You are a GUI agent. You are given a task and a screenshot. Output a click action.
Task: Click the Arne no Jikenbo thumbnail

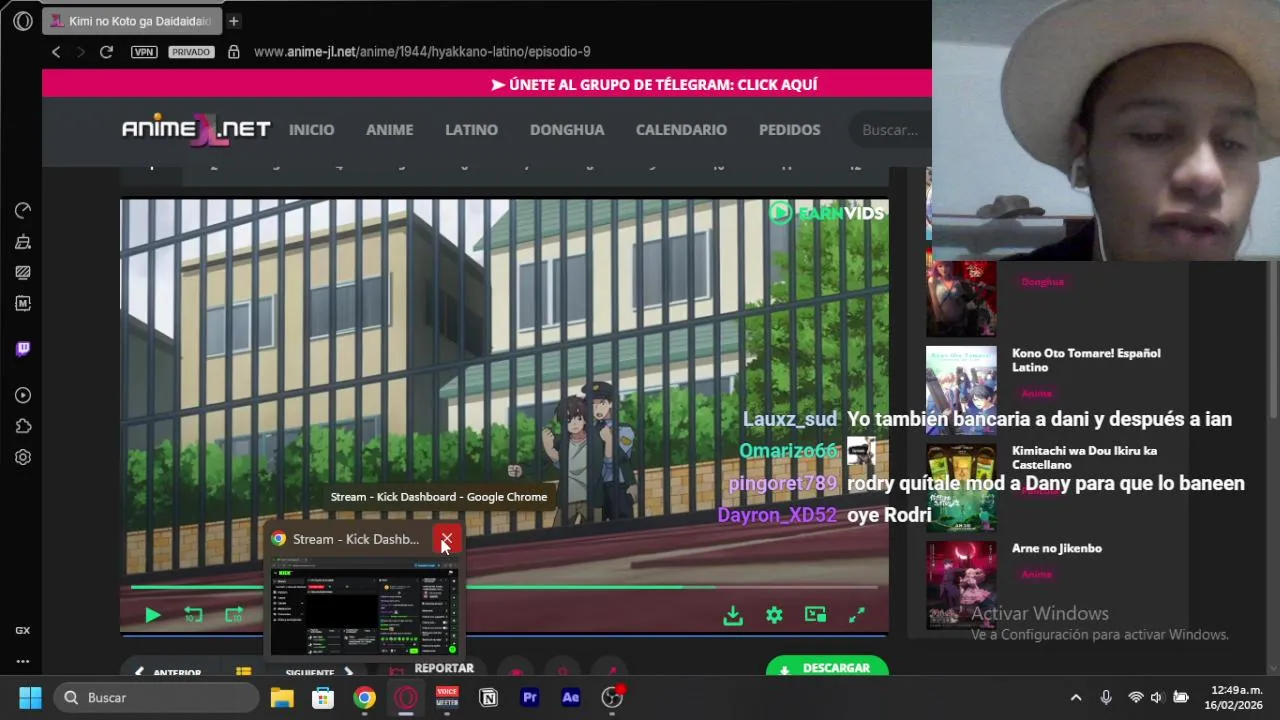961,585
